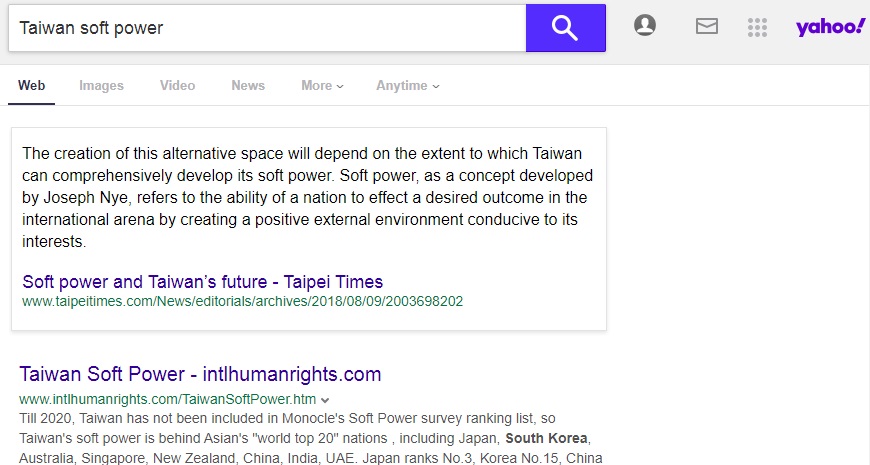The width and height of the screenshot is (870, 465).
Task: Open Yahoo Mail envelope icon
Action: [707, 27]
